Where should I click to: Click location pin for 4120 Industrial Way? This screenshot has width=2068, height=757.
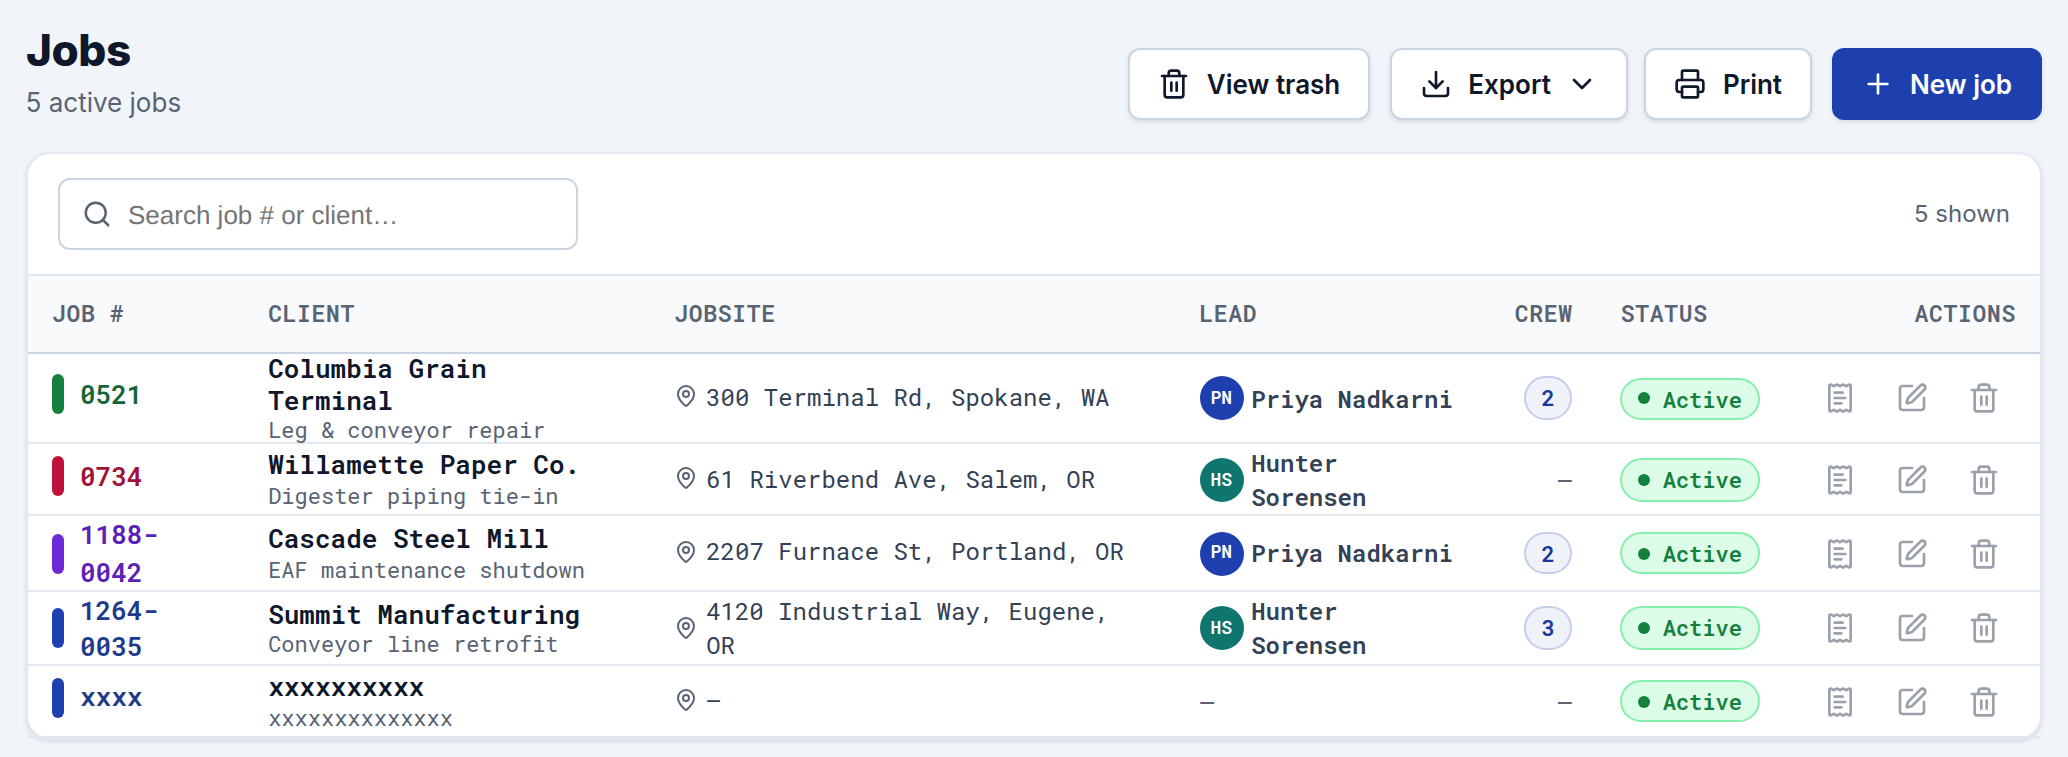(x=686, y=628)
